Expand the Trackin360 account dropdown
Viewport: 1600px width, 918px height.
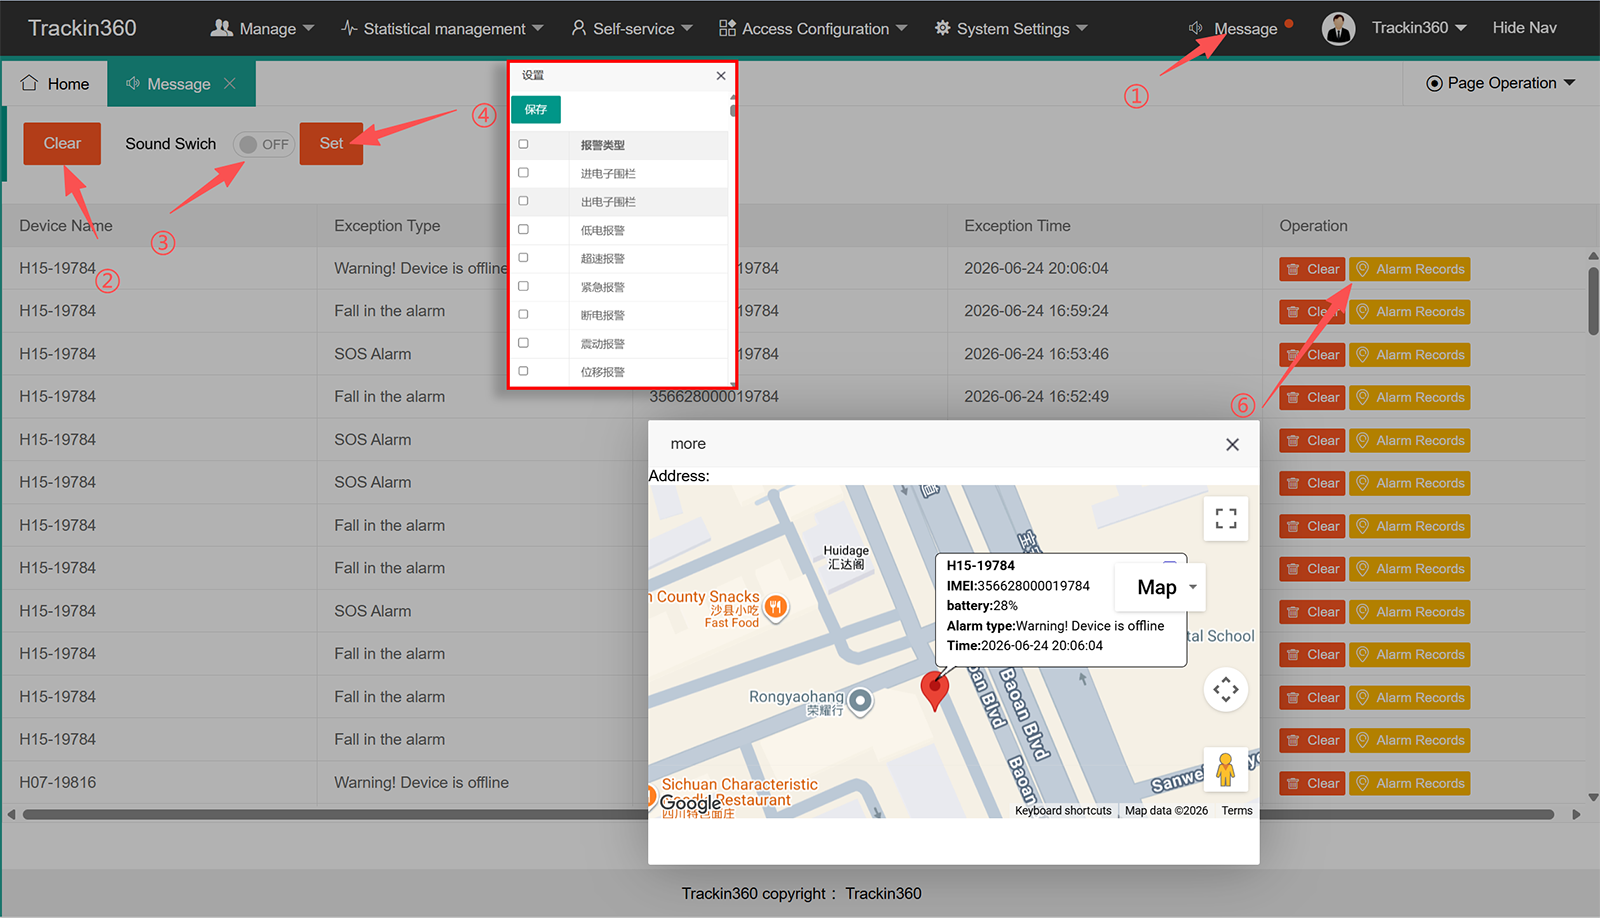click(1418, 28)
